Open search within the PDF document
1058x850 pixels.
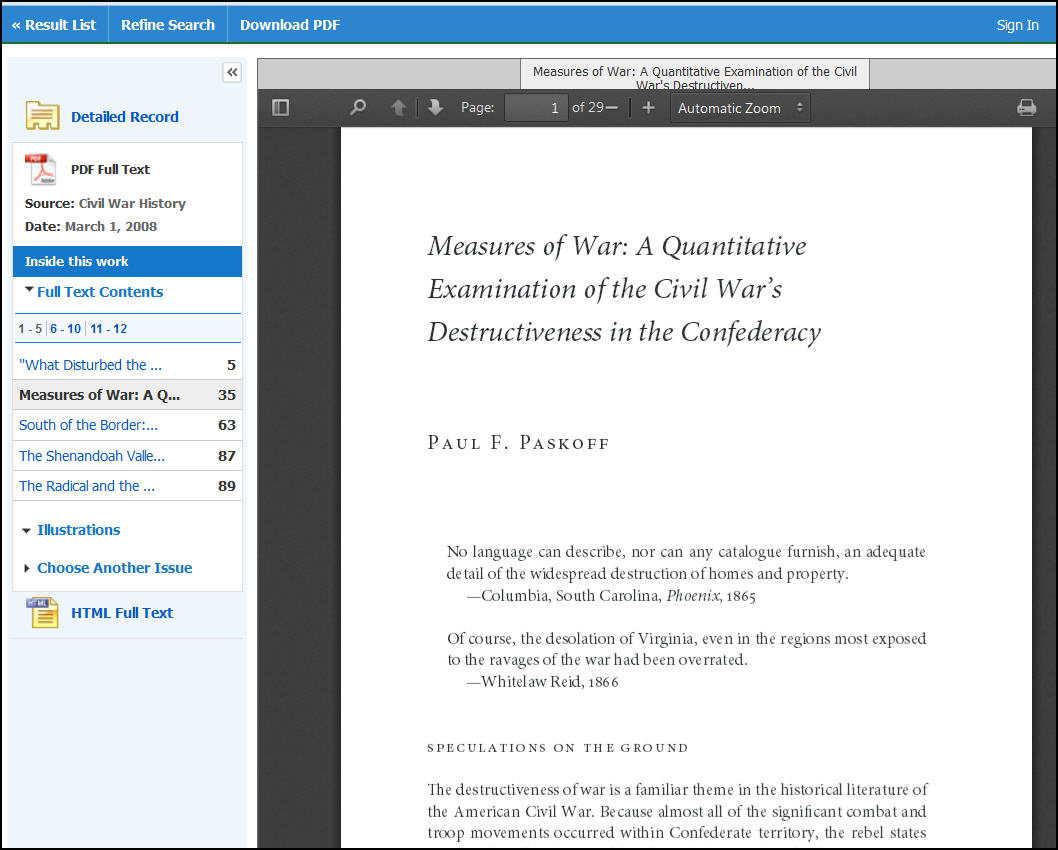357,107
